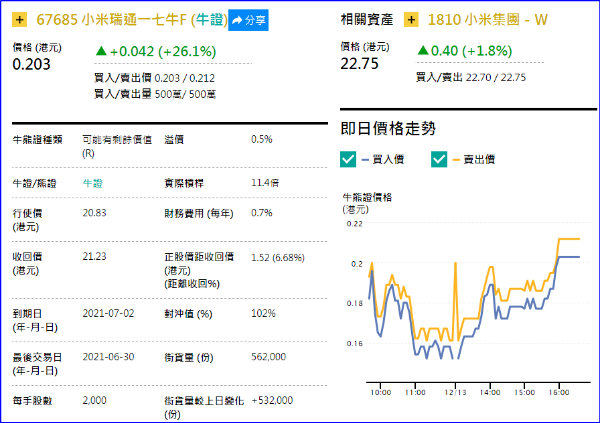Click the 牛熊證種類 row label
Screen dimensions: 600x423
point(38,140)
